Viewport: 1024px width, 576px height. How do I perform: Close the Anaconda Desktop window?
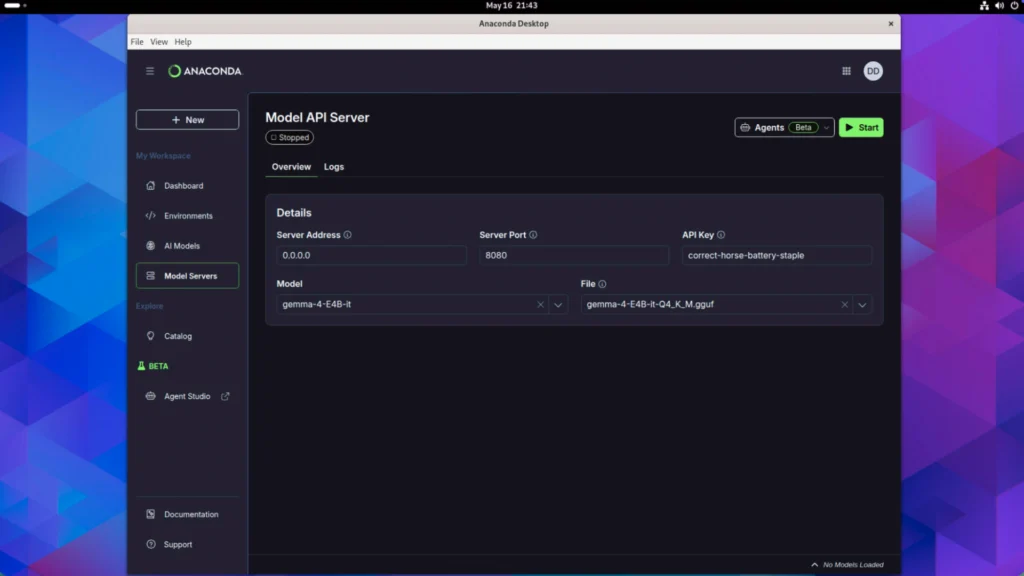891,24
